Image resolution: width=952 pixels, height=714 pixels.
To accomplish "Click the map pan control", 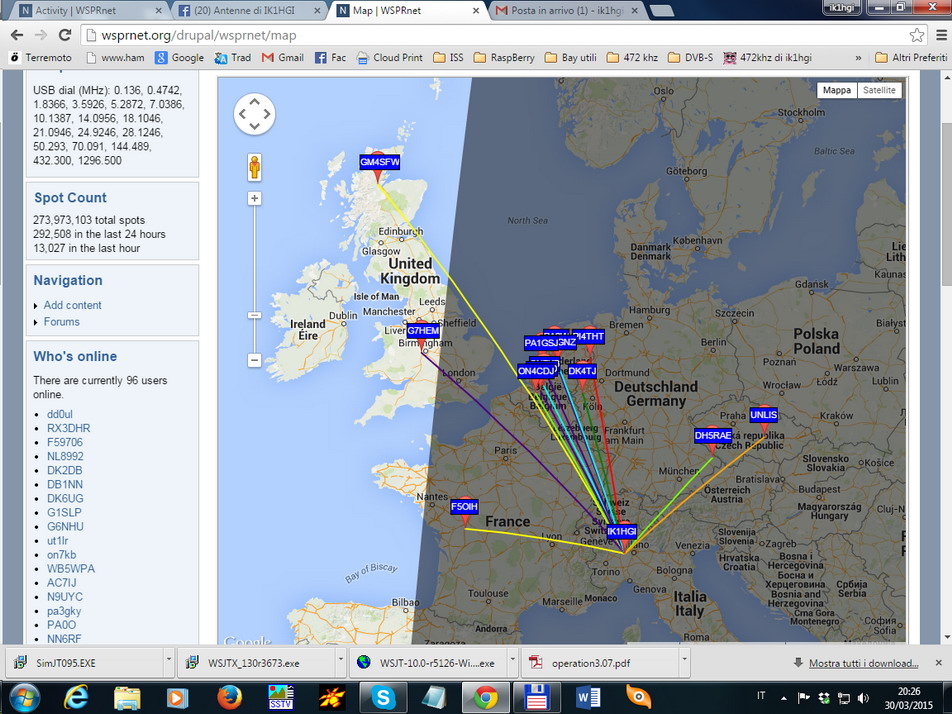I will tap(254, 114).
